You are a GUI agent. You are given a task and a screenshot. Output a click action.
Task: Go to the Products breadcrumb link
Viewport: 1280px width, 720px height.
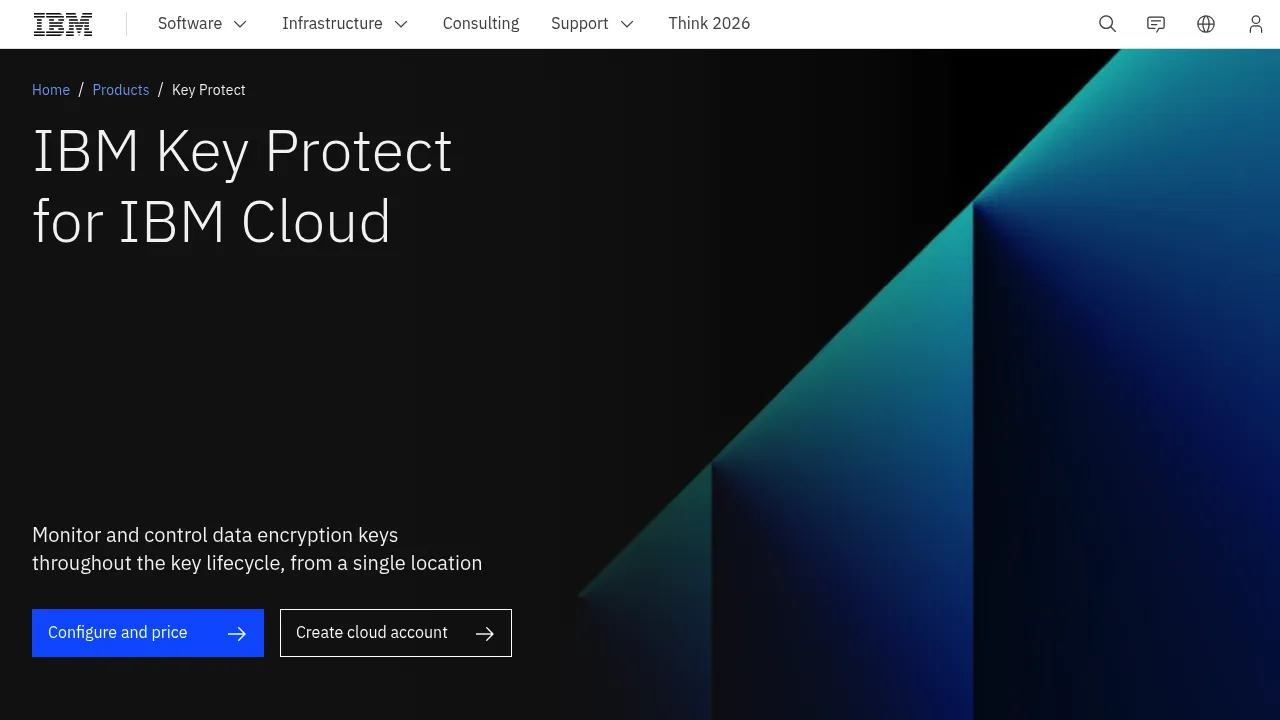(121, 90)
